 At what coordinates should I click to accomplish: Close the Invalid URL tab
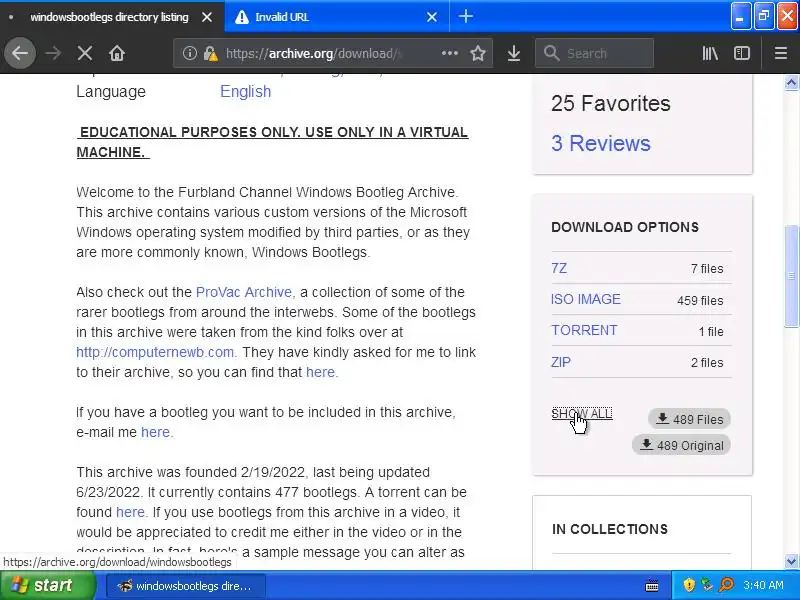(x=432, y=17)
